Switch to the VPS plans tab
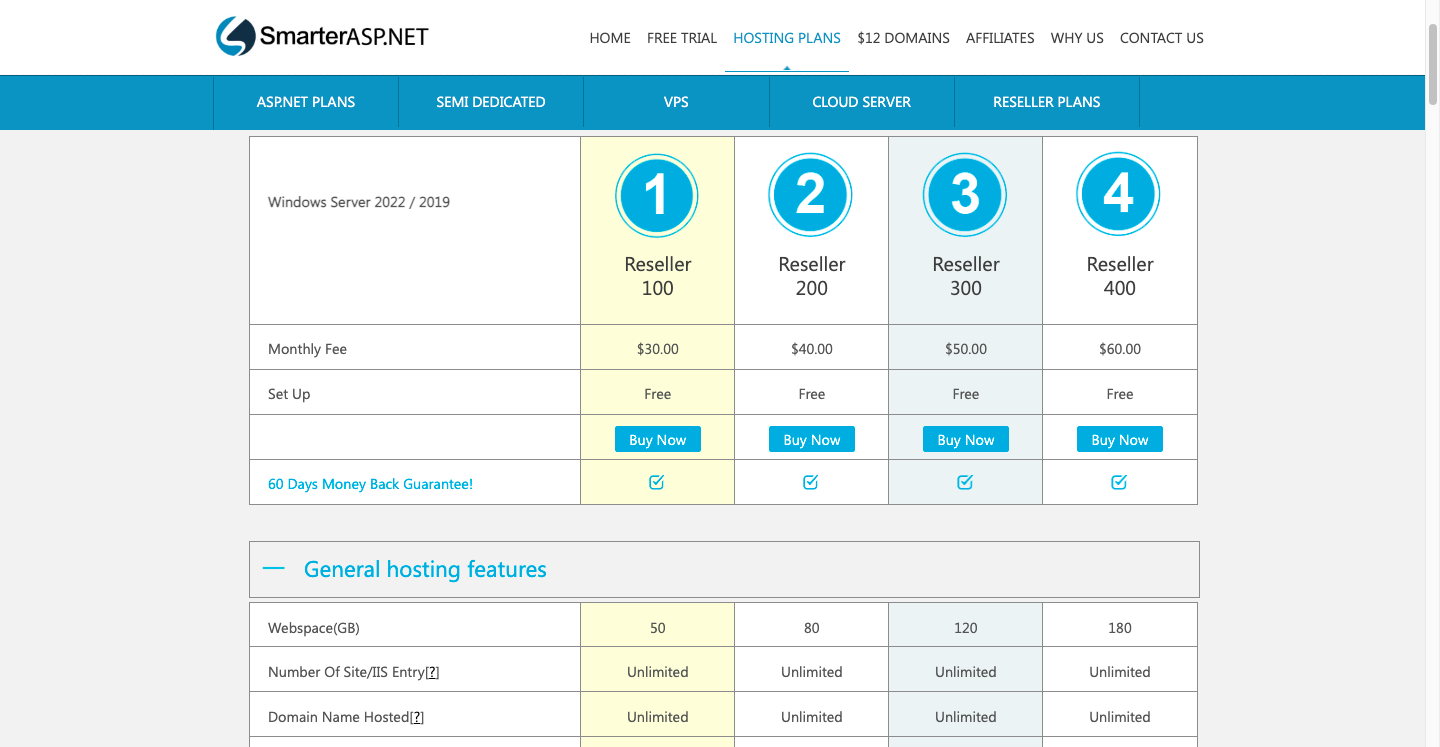This screenshot has width=1440, height=747. click(x=676, y=102)
